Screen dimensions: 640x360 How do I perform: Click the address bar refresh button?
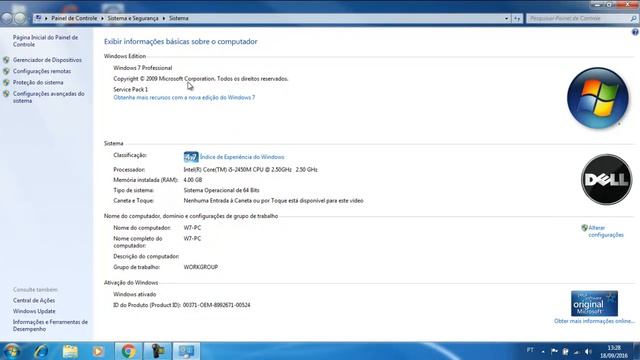pyautogui.click(x=517, y=18)
